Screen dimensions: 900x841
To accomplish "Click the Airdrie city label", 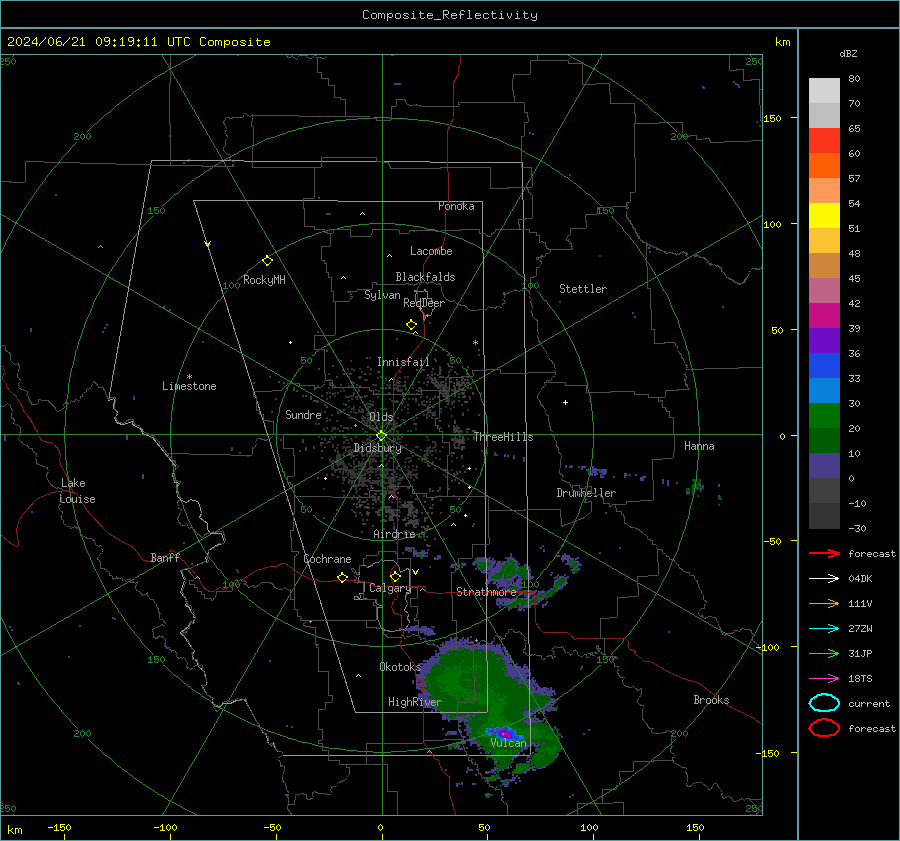I will (394, 534).
